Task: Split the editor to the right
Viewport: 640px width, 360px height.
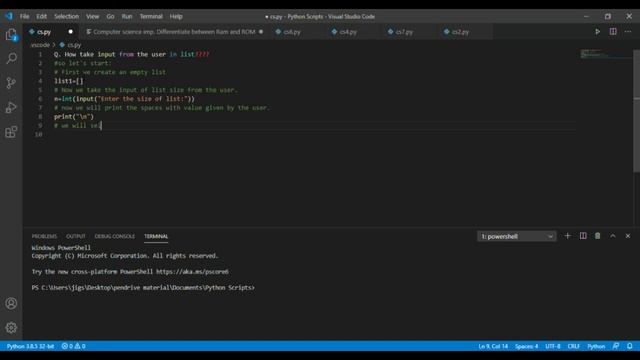Action: (x=613, y=31)
